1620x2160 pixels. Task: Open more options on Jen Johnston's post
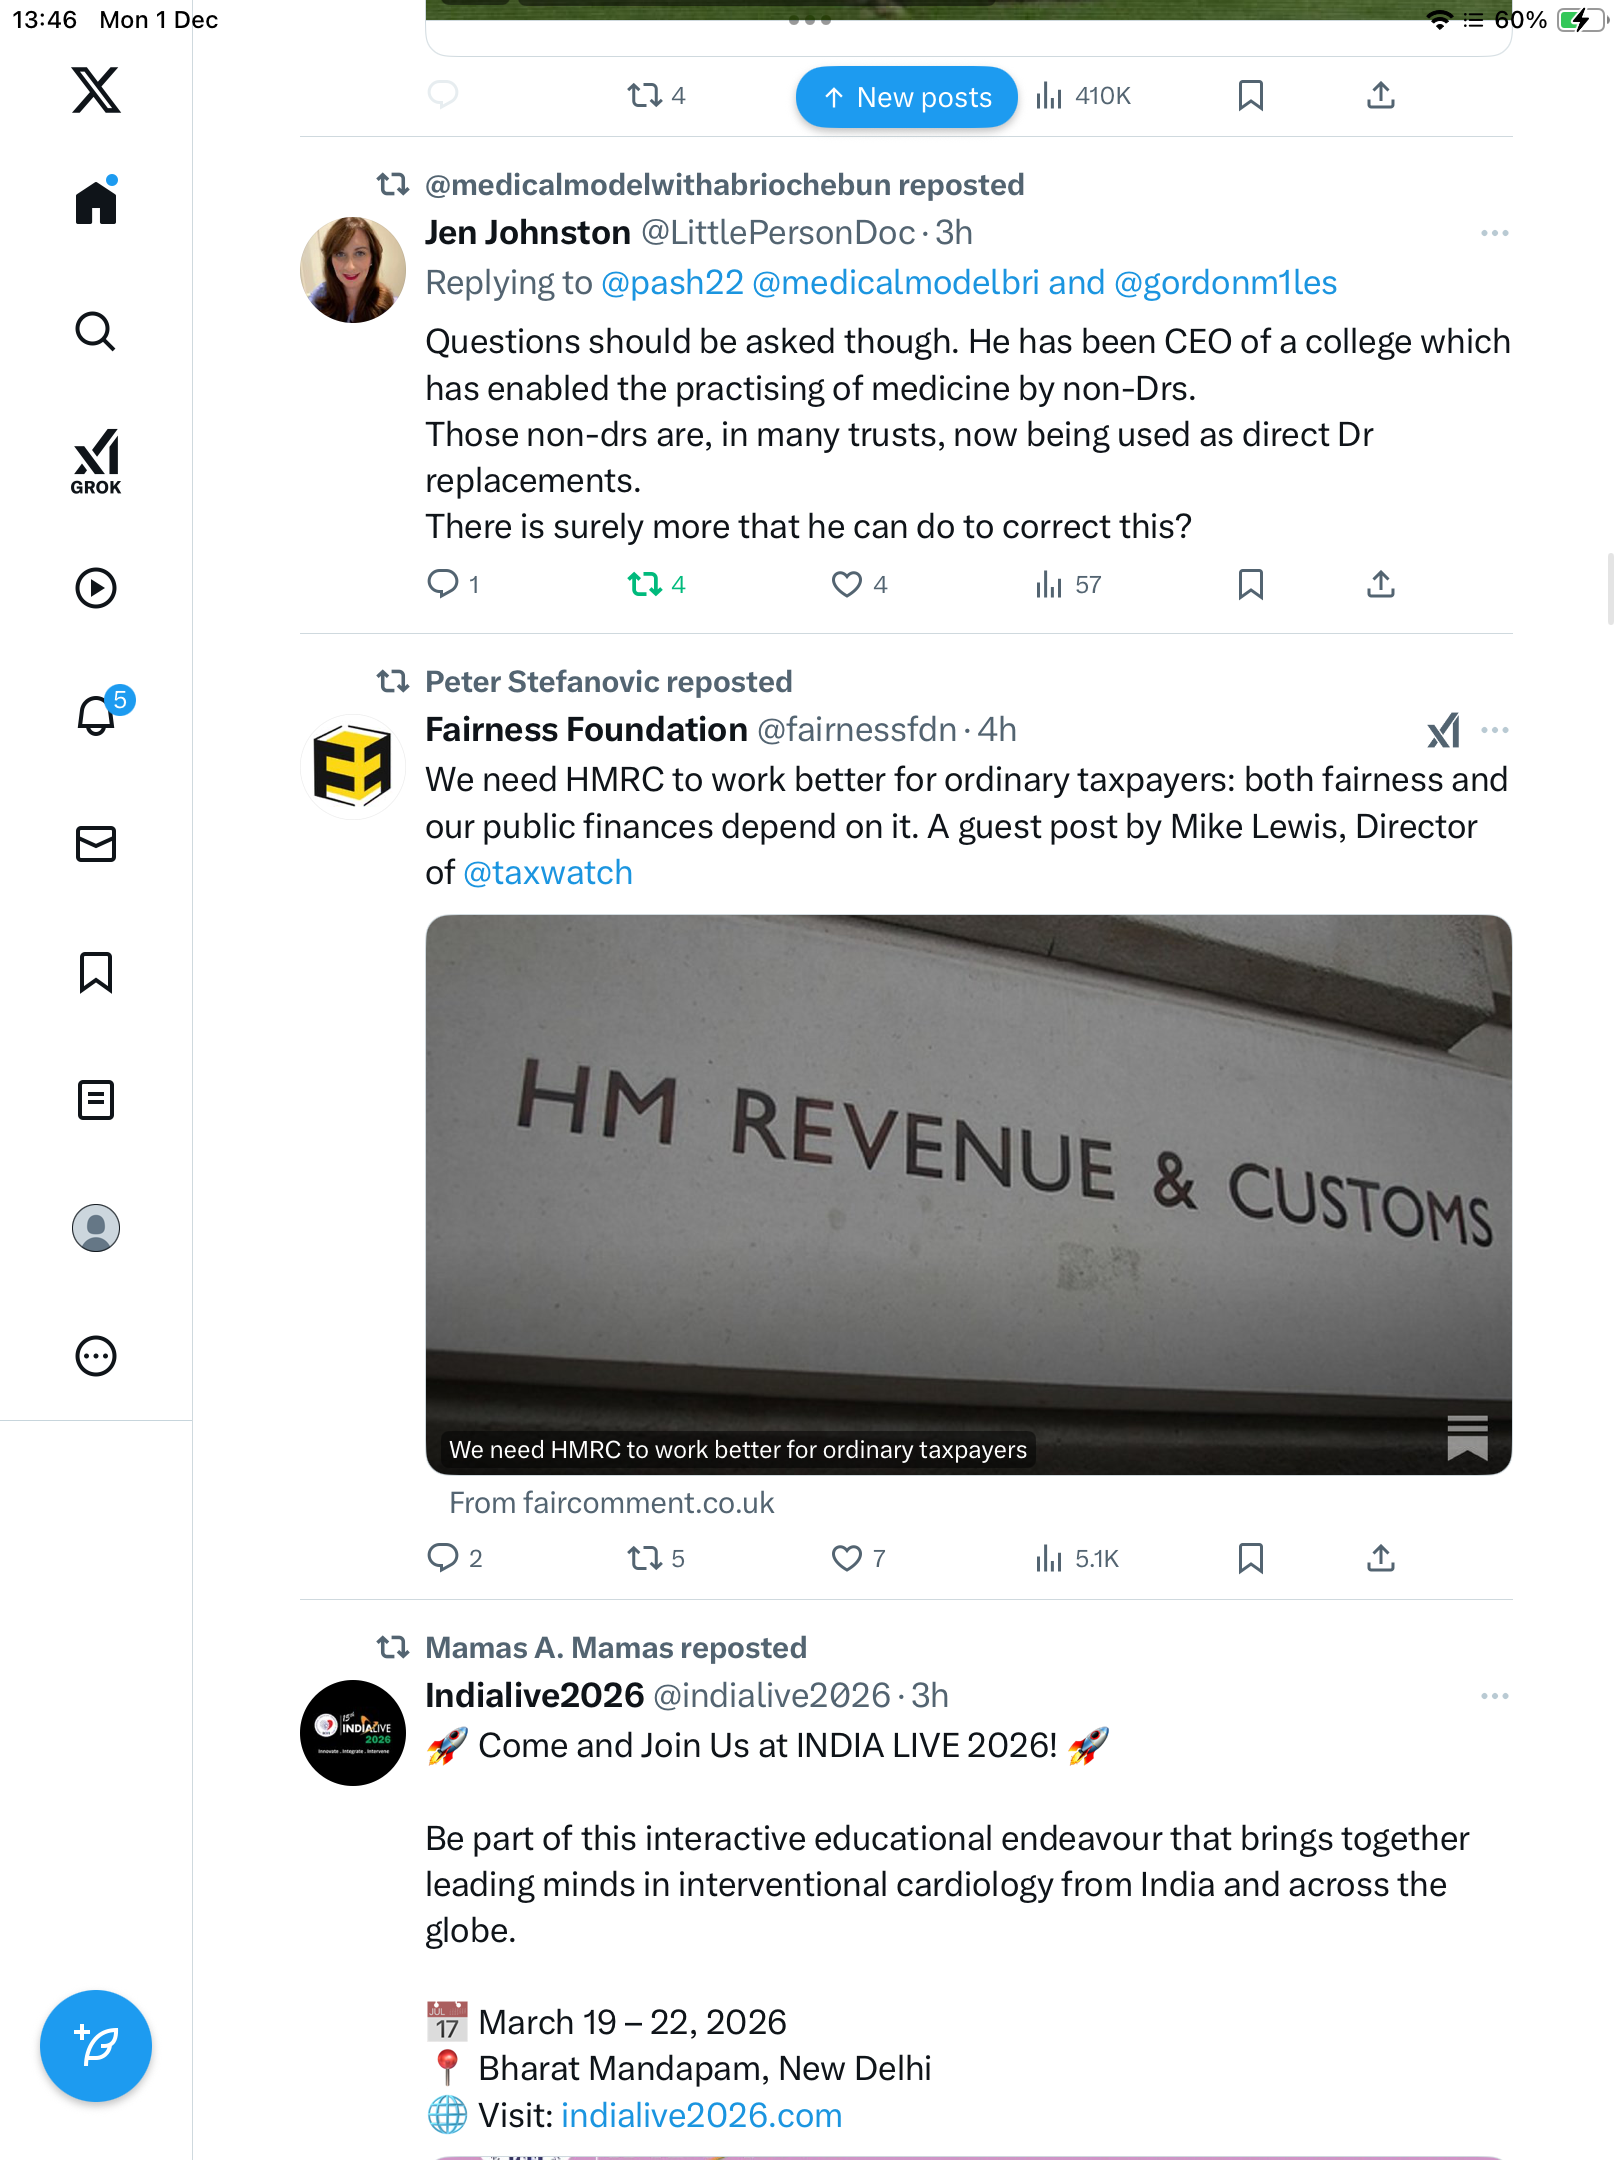coord(1494,233)
